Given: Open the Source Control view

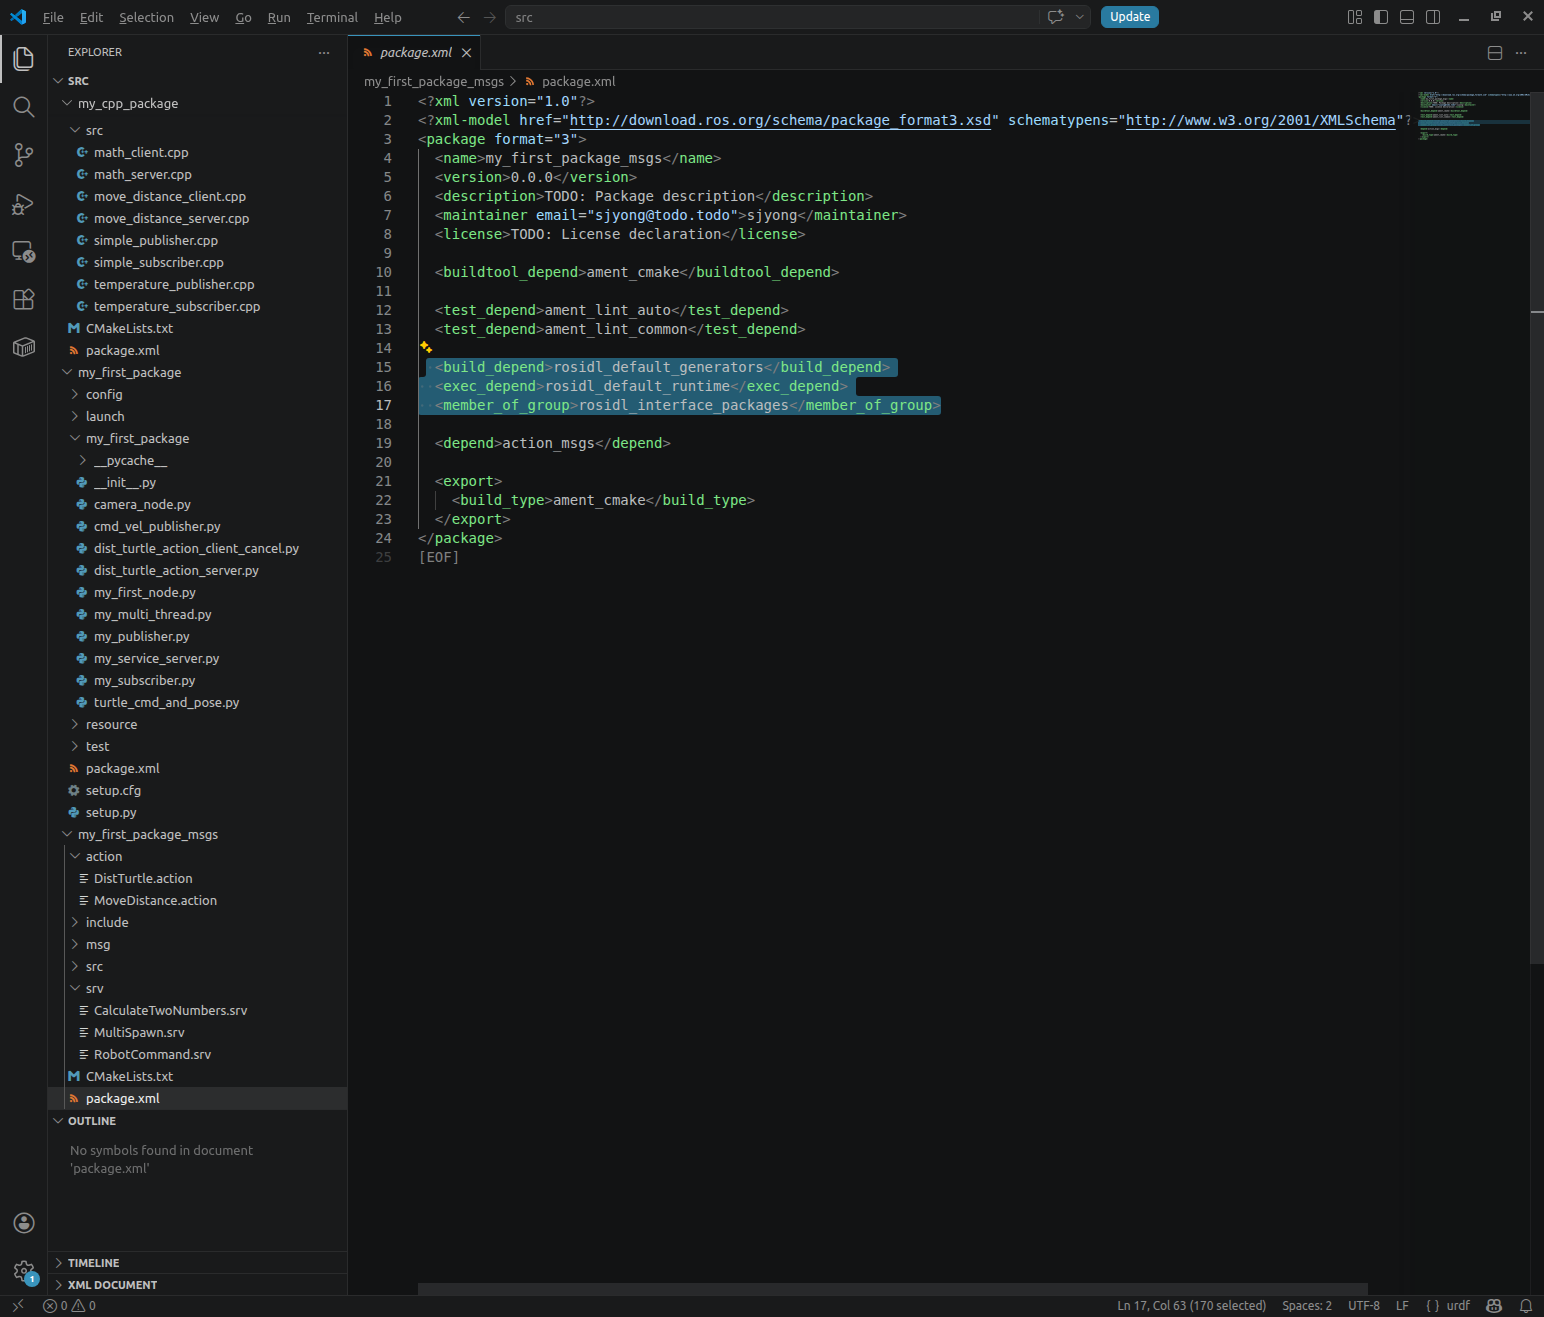Looking at the screenshot, I should 24,155.
